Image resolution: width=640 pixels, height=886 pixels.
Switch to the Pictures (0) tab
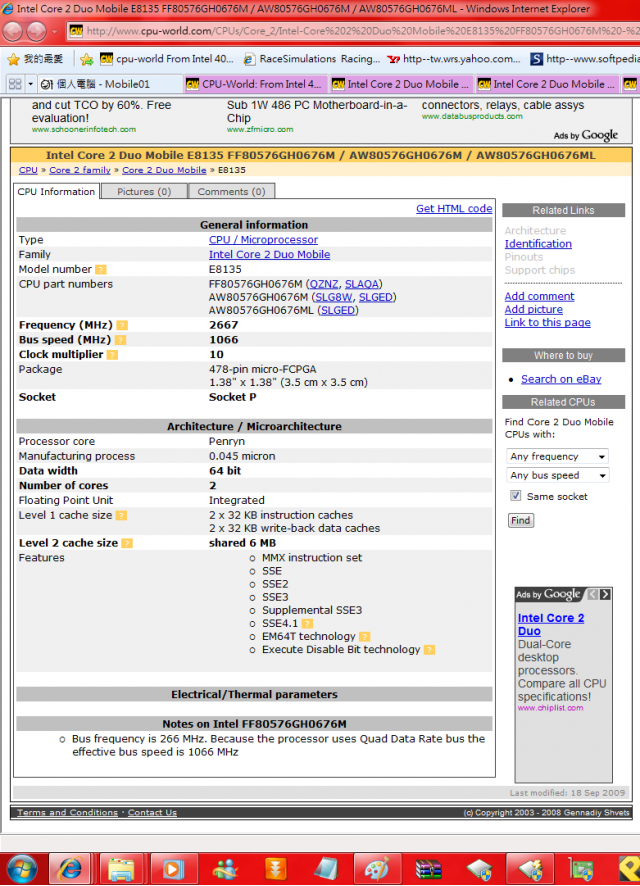tap(144, 192)
